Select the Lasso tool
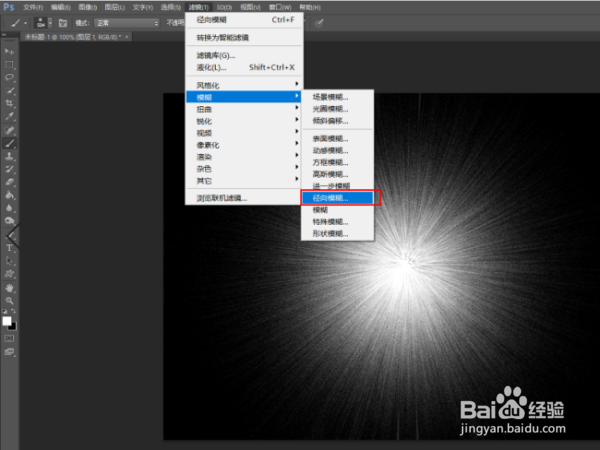 tap(9, 77)
